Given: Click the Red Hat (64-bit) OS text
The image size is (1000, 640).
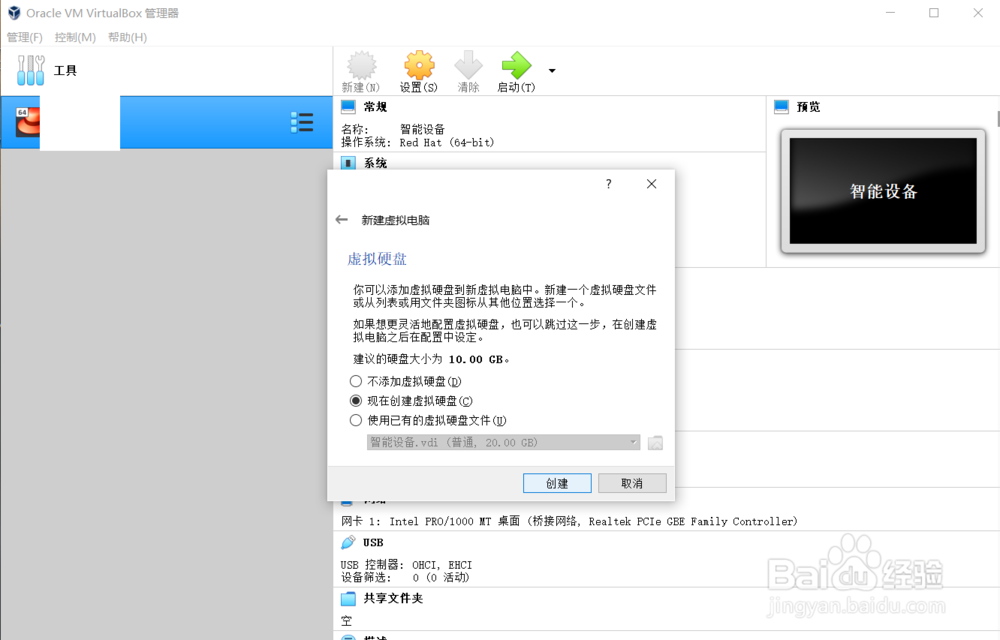Looking at the screenshot, I should (x=447, y=143).
